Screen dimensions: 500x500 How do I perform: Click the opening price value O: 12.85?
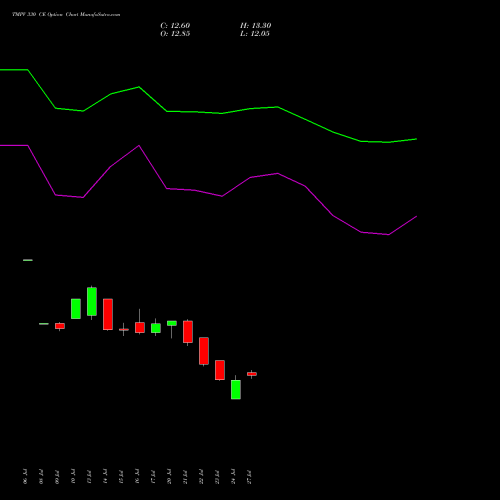pos(175,34)
